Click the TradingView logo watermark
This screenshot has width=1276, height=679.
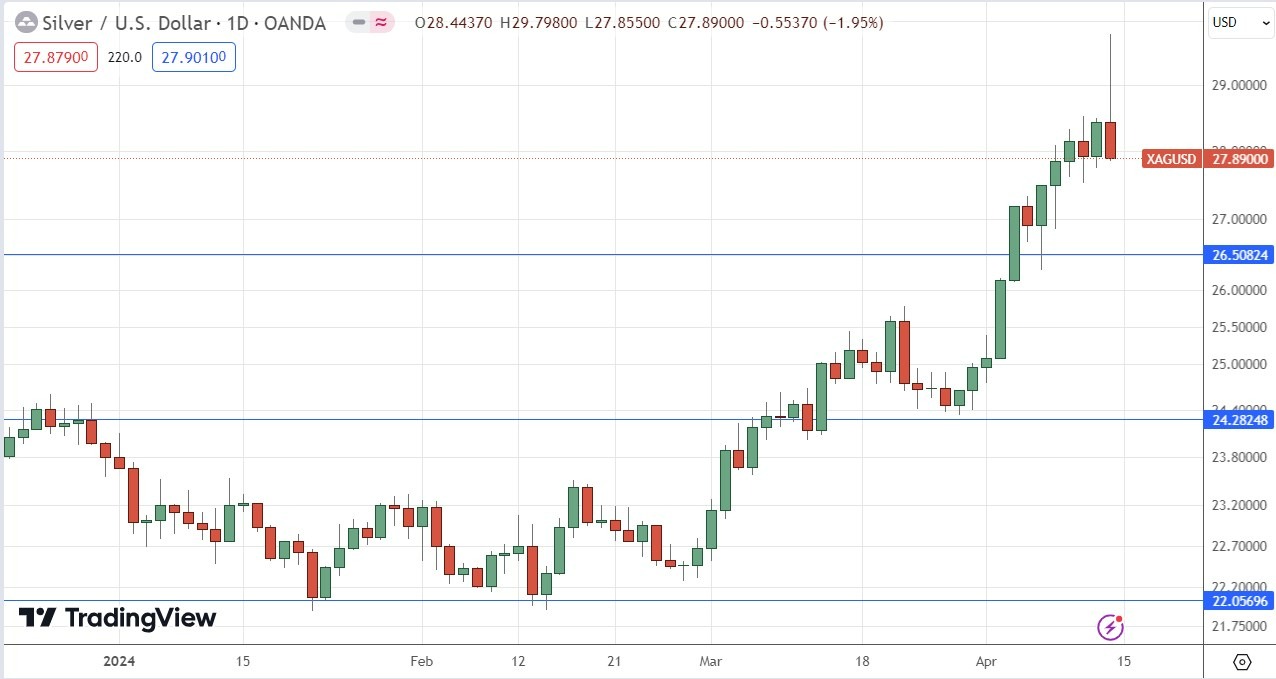(x=115, y=618)
